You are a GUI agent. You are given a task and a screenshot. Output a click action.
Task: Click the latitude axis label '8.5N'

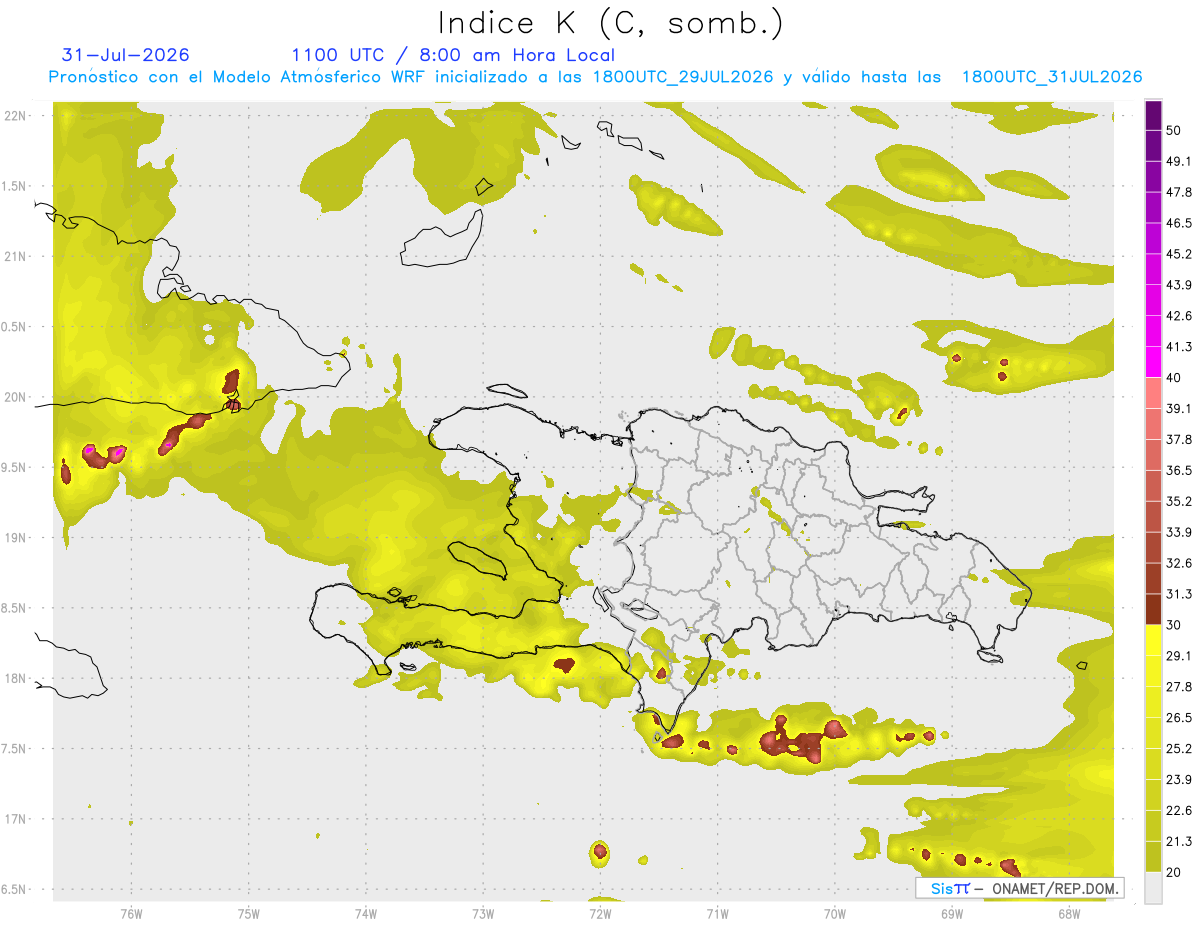pyautogui.click(x=14, y=608)
